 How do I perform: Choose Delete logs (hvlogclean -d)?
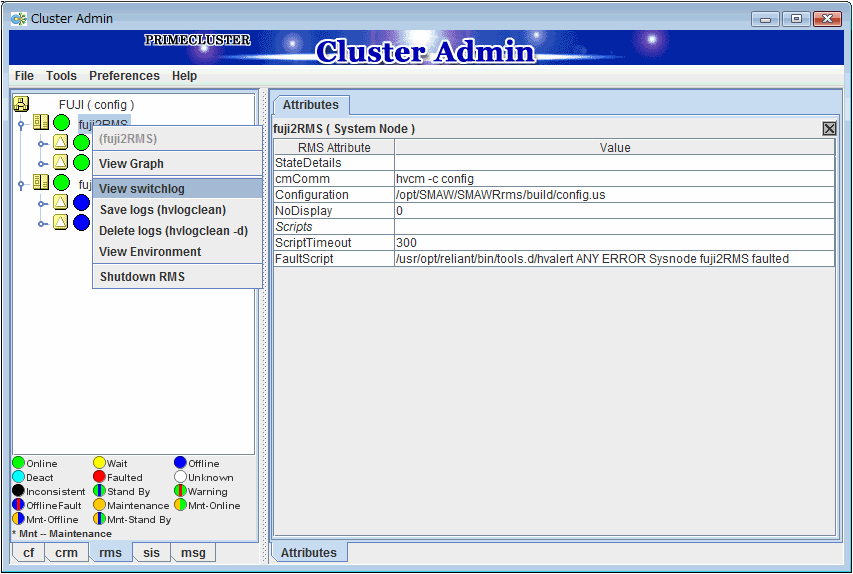pos(177,231)
